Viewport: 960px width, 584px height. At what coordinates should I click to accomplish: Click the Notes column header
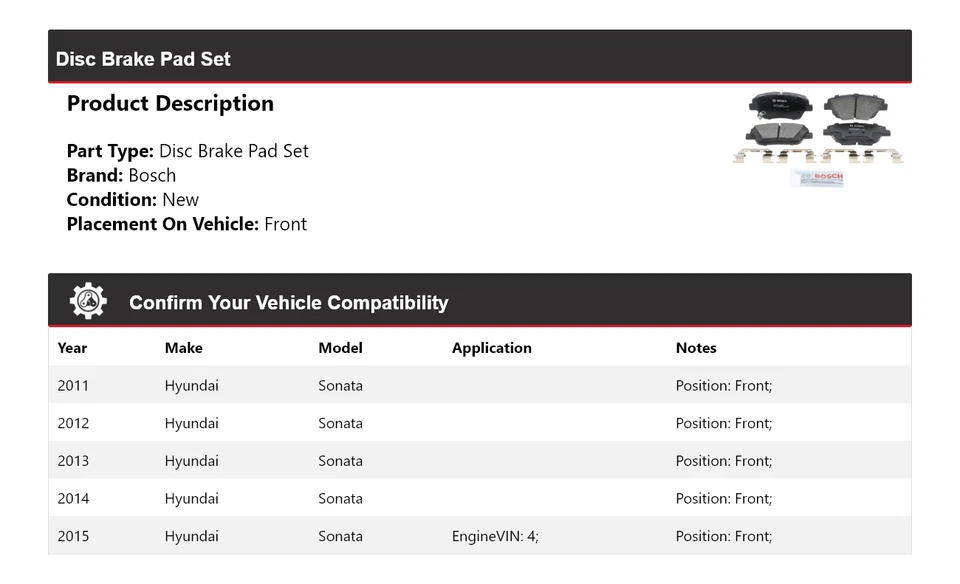pyautogui.click(x=696, y=348)
